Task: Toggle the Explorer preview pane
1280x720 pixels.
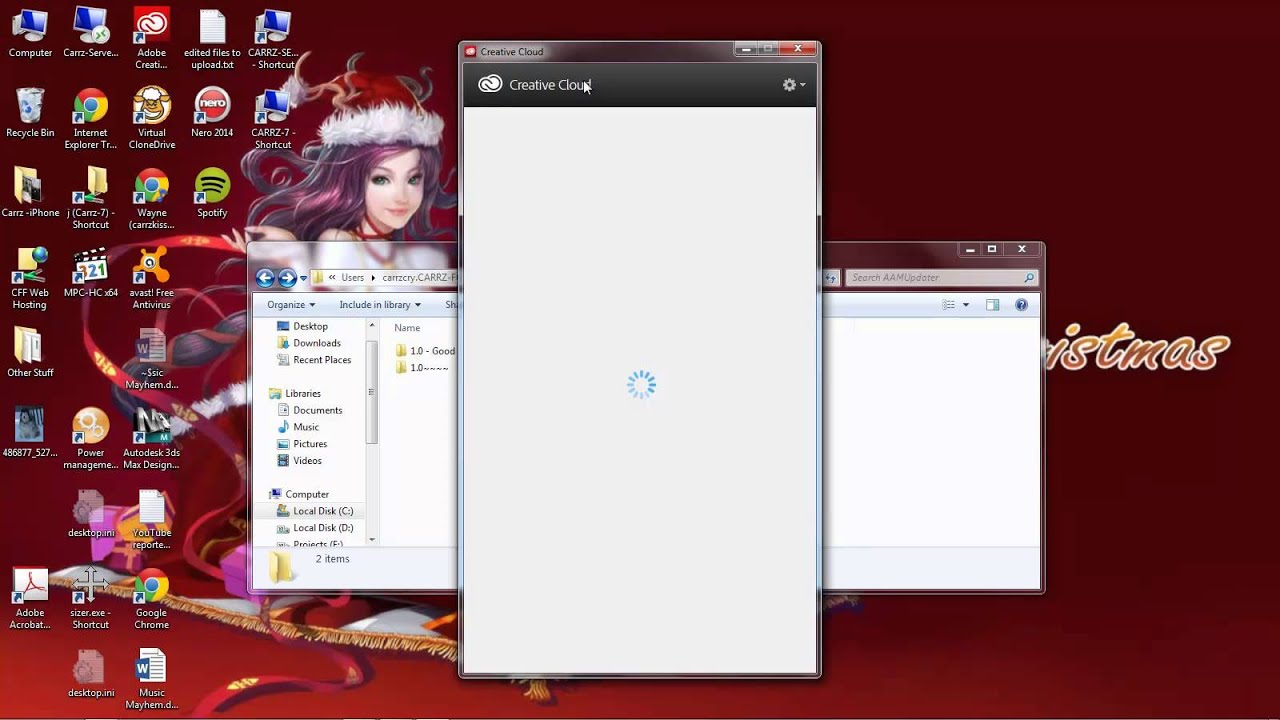Action: (x=992, y=305)
